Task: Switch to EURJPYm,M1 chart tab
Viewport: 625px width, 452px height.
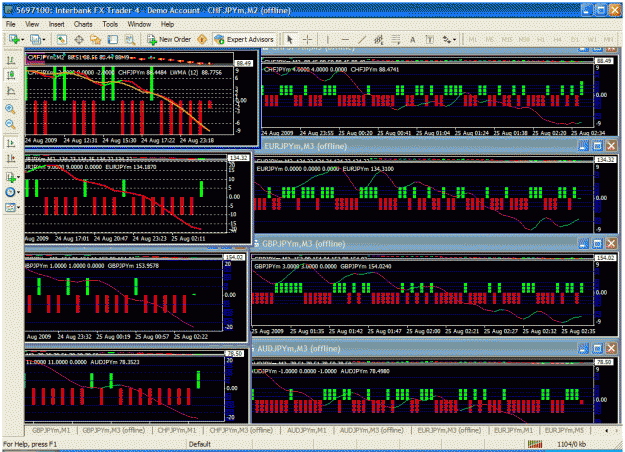Action: 513,430
